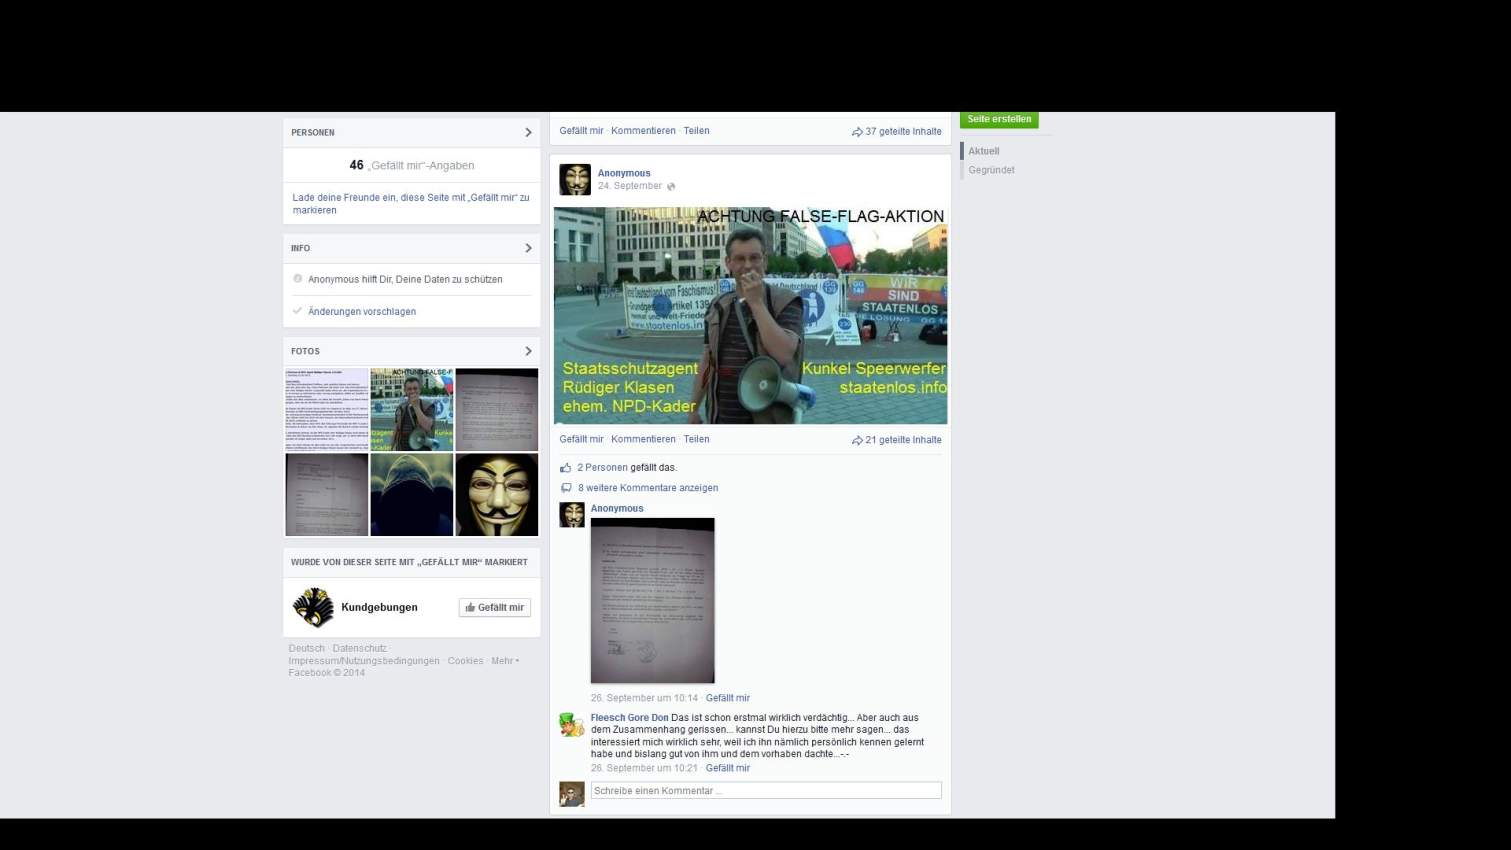Expand the Mehr footer dropdown
This screenshot has width=1511, height=850.
505,660
